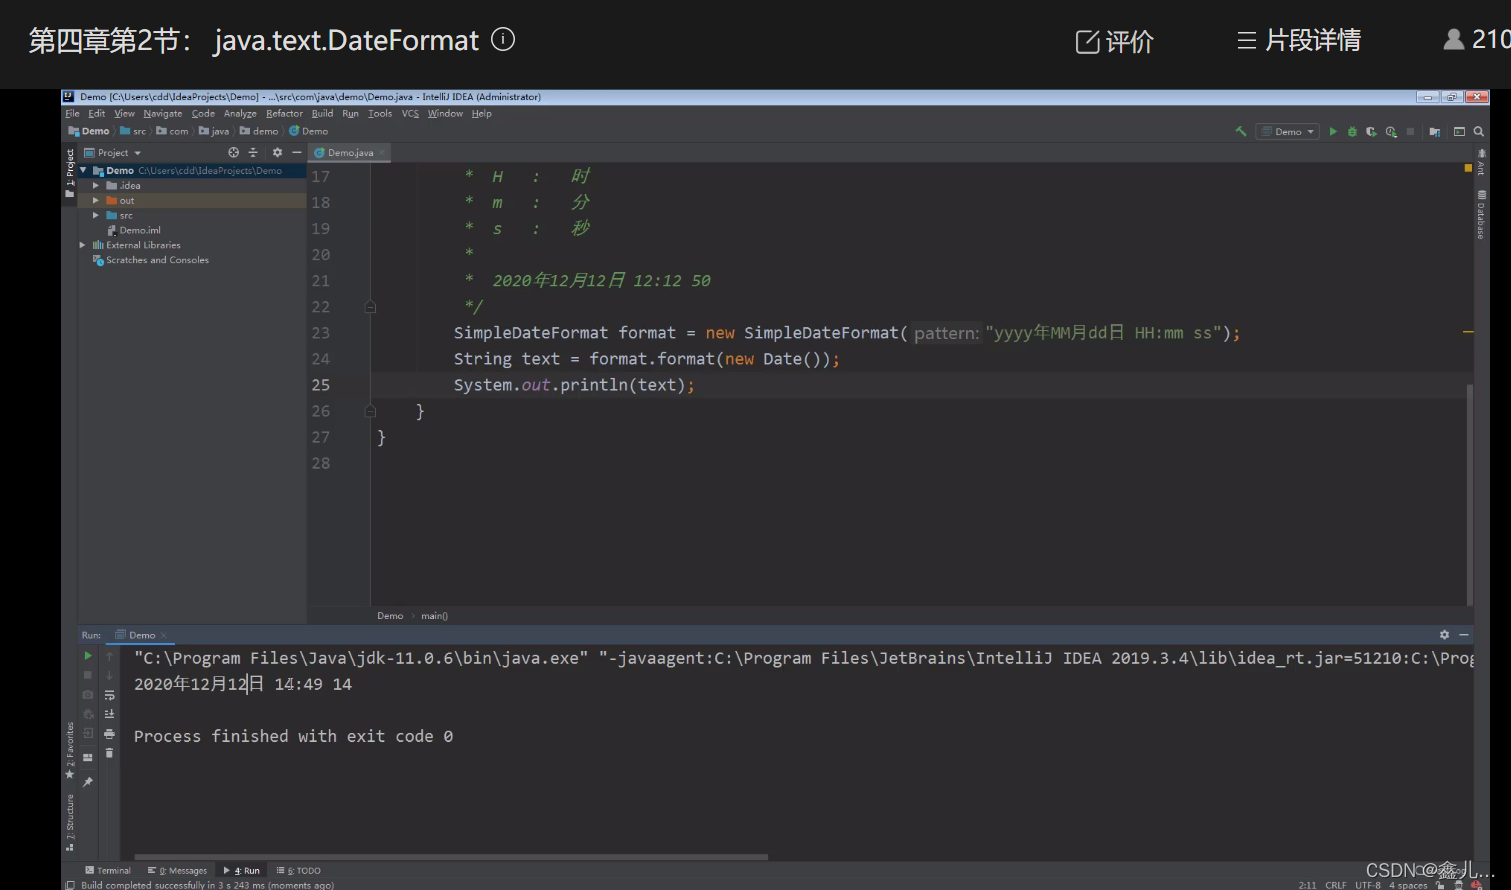The image size is (1511, 890).
Task: Expand the out folder
Action: (x=96, y=201)
